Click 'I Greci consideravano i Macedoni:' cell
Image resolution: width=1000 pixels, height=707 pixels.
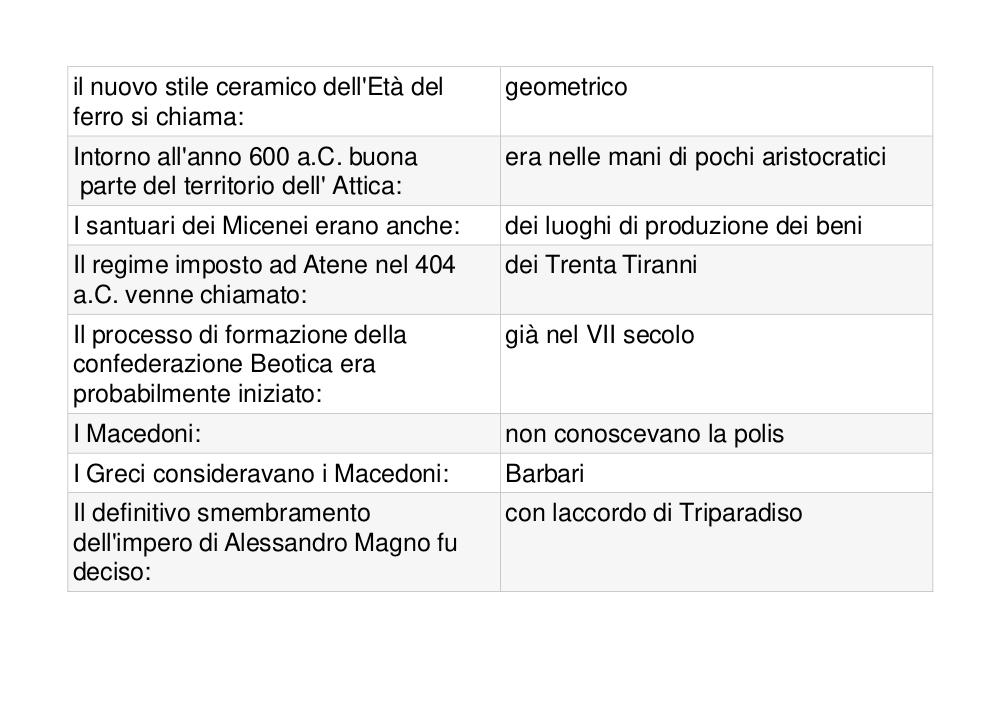(x=284, y=473)
